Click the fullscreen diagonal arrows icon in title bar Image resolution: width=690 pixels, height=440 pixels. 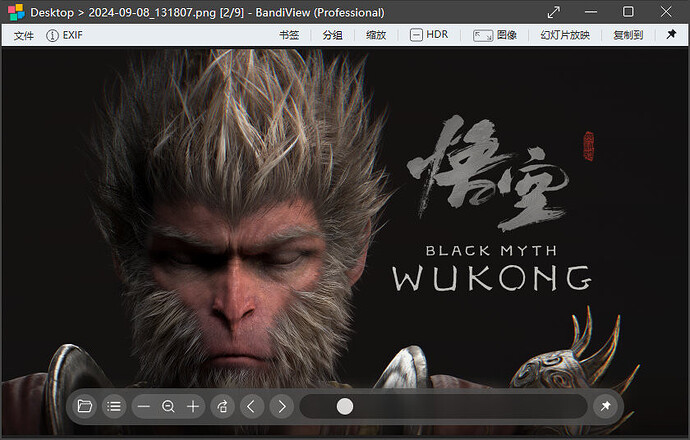554,12
